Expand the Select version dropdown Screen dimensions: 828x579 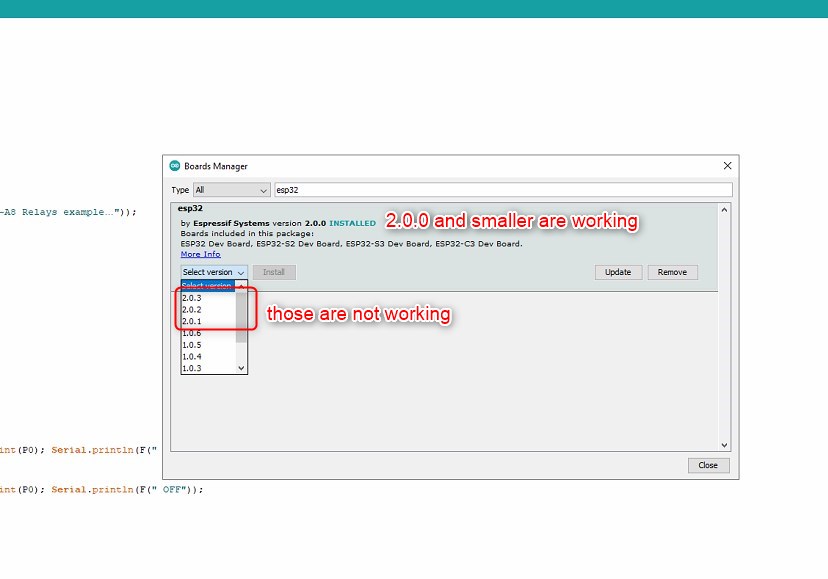[x=214, y=272]
